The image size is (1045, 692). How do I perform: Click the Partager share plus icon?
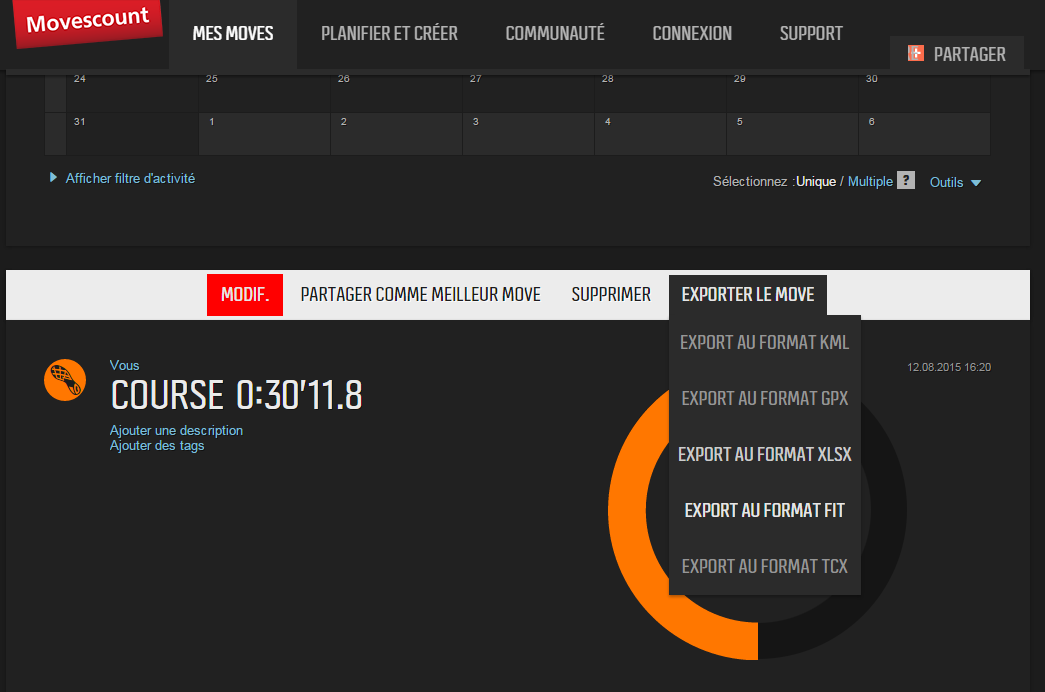point(916,54)
